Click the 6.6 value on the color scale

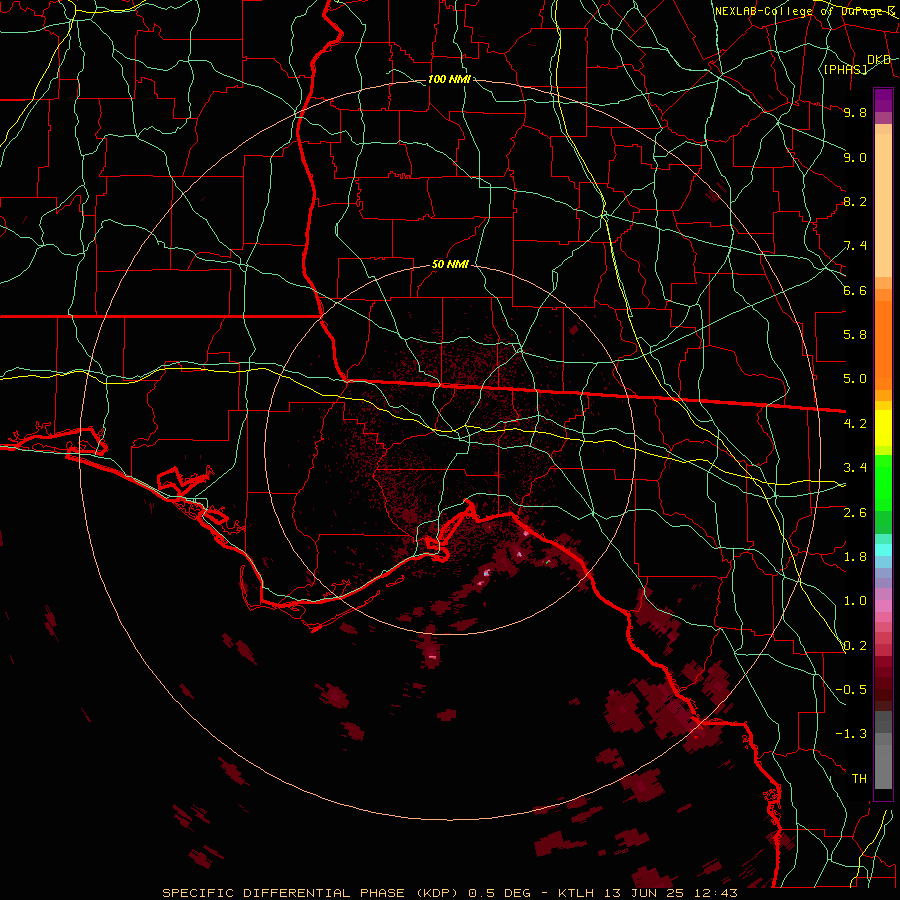855,290
